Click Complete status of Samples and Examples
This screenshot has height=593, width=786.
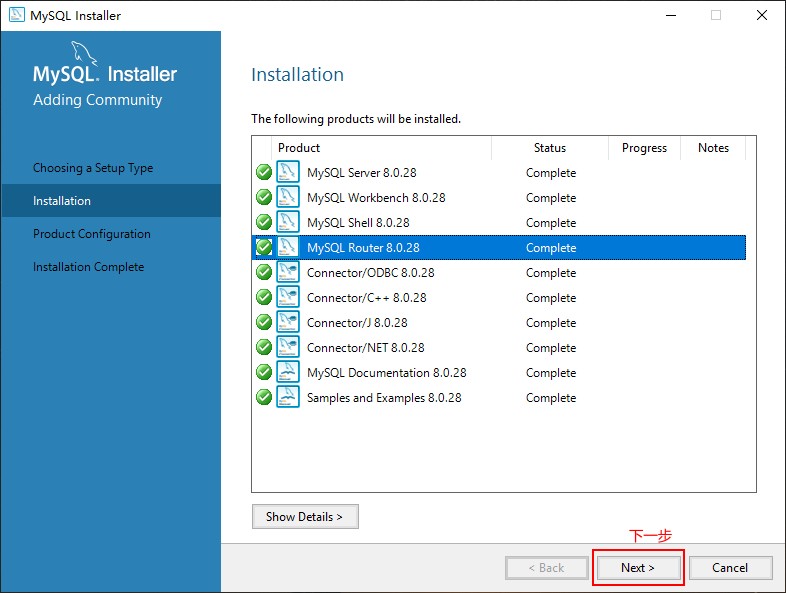551,399
